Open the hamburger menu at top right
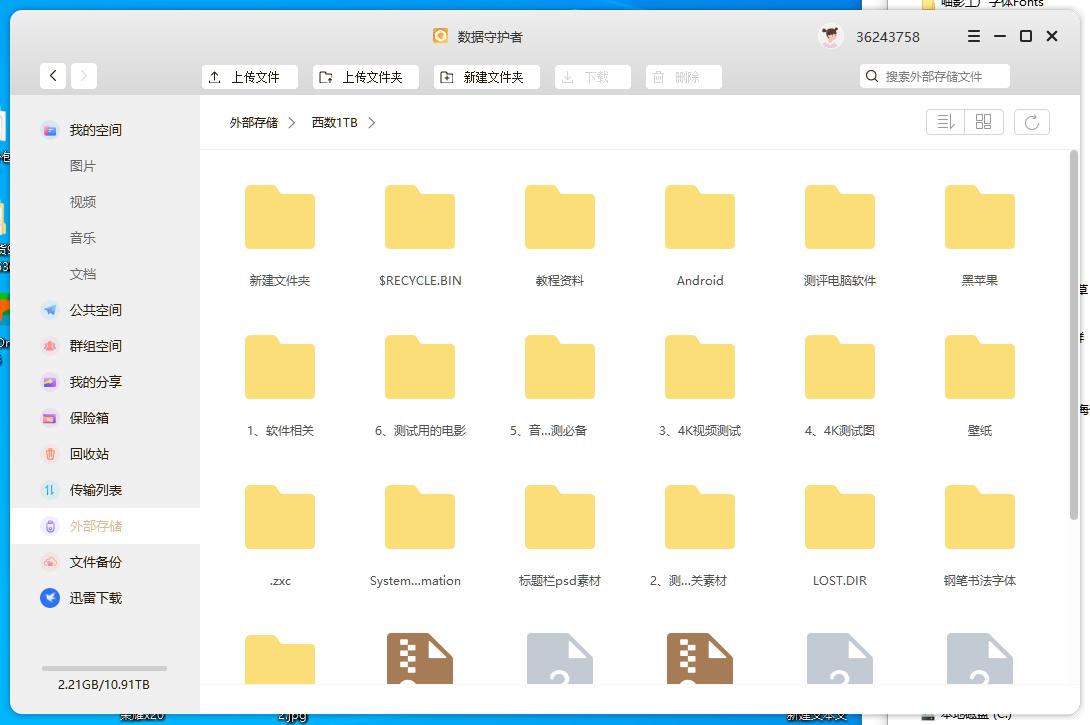This screenshot has height=725, width=1090. [972, 36]
